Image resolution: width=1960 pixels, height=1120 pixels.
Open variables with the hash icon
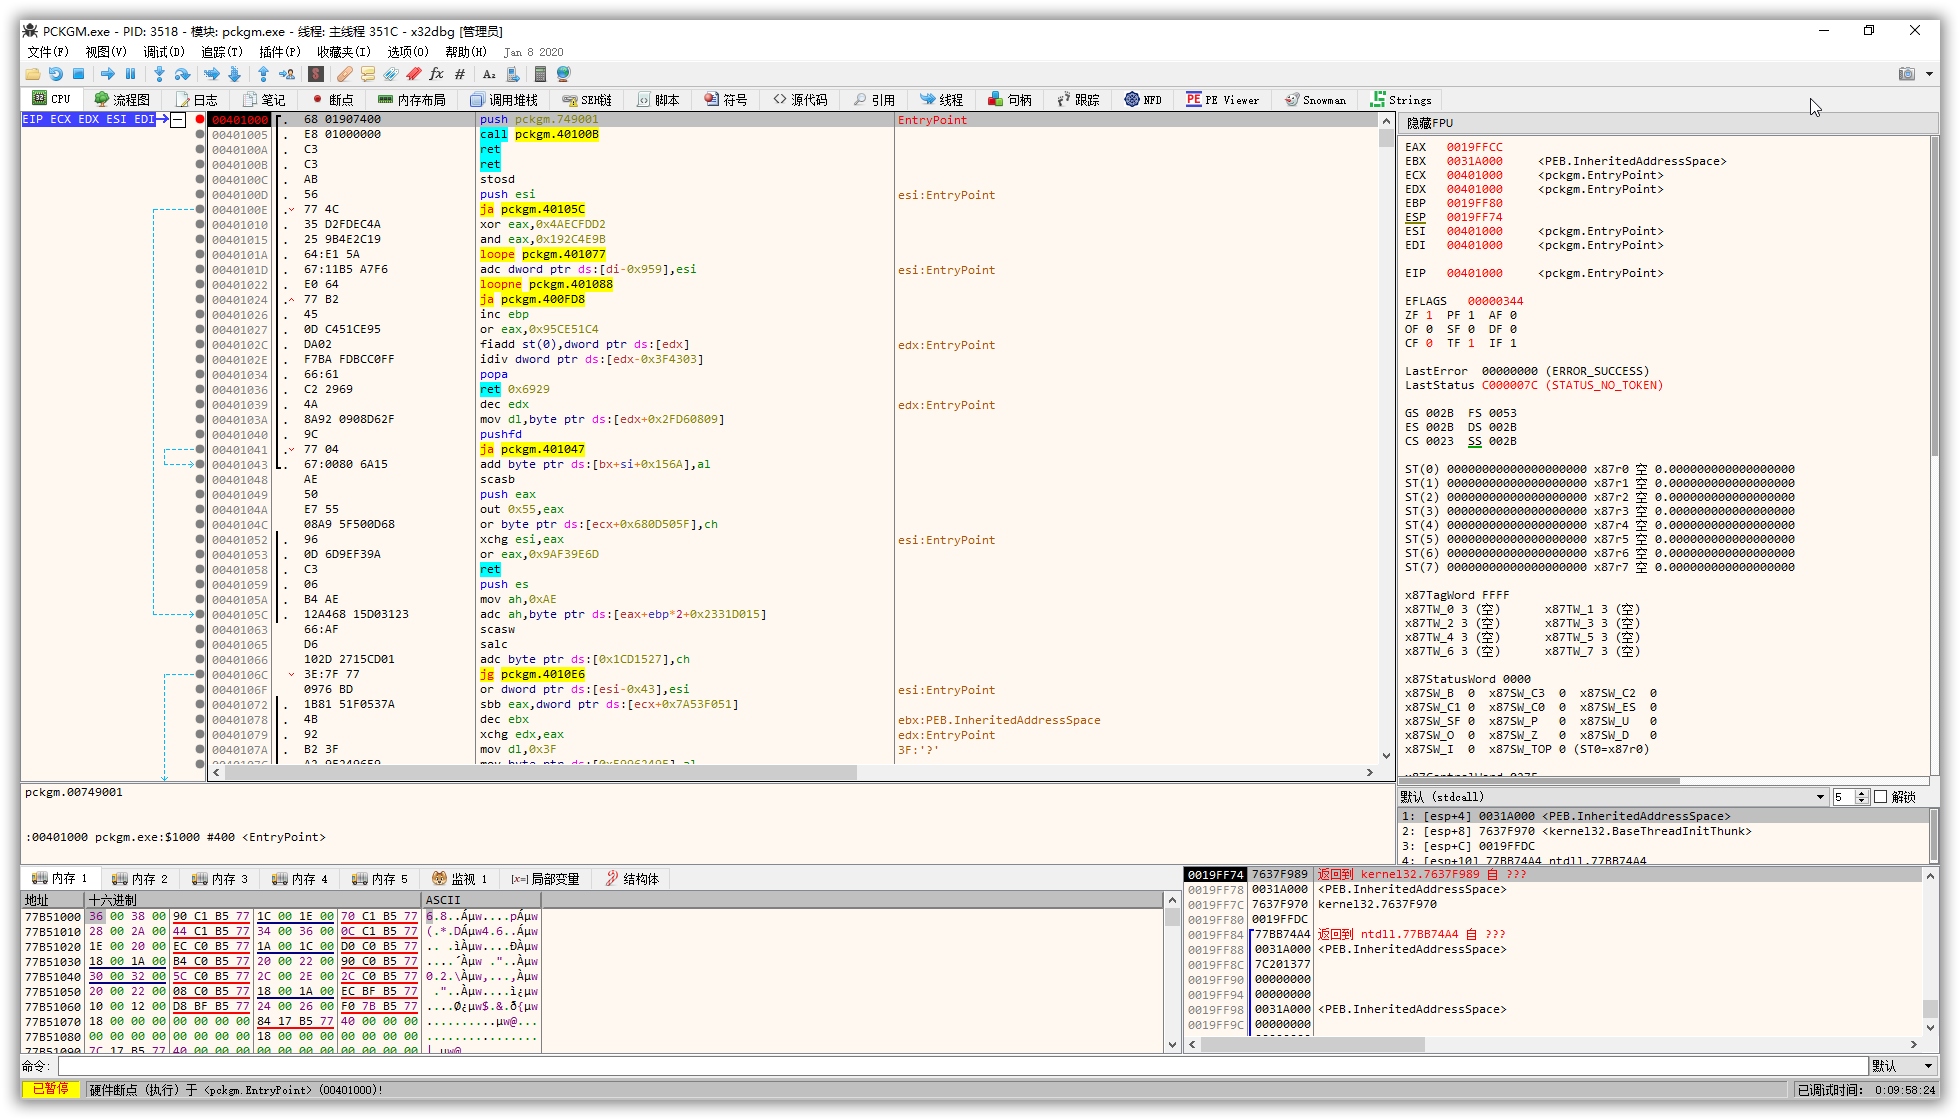tap(460, 74)
